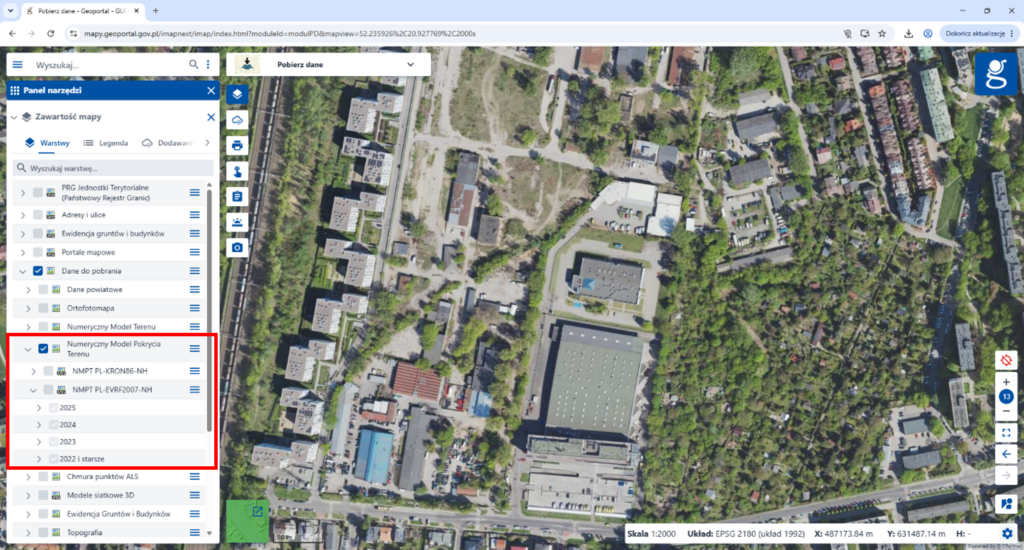Viewport: 1024px width, 550px height.
Task: Expand the 2025 sublayer
Action: coord(39,408)
